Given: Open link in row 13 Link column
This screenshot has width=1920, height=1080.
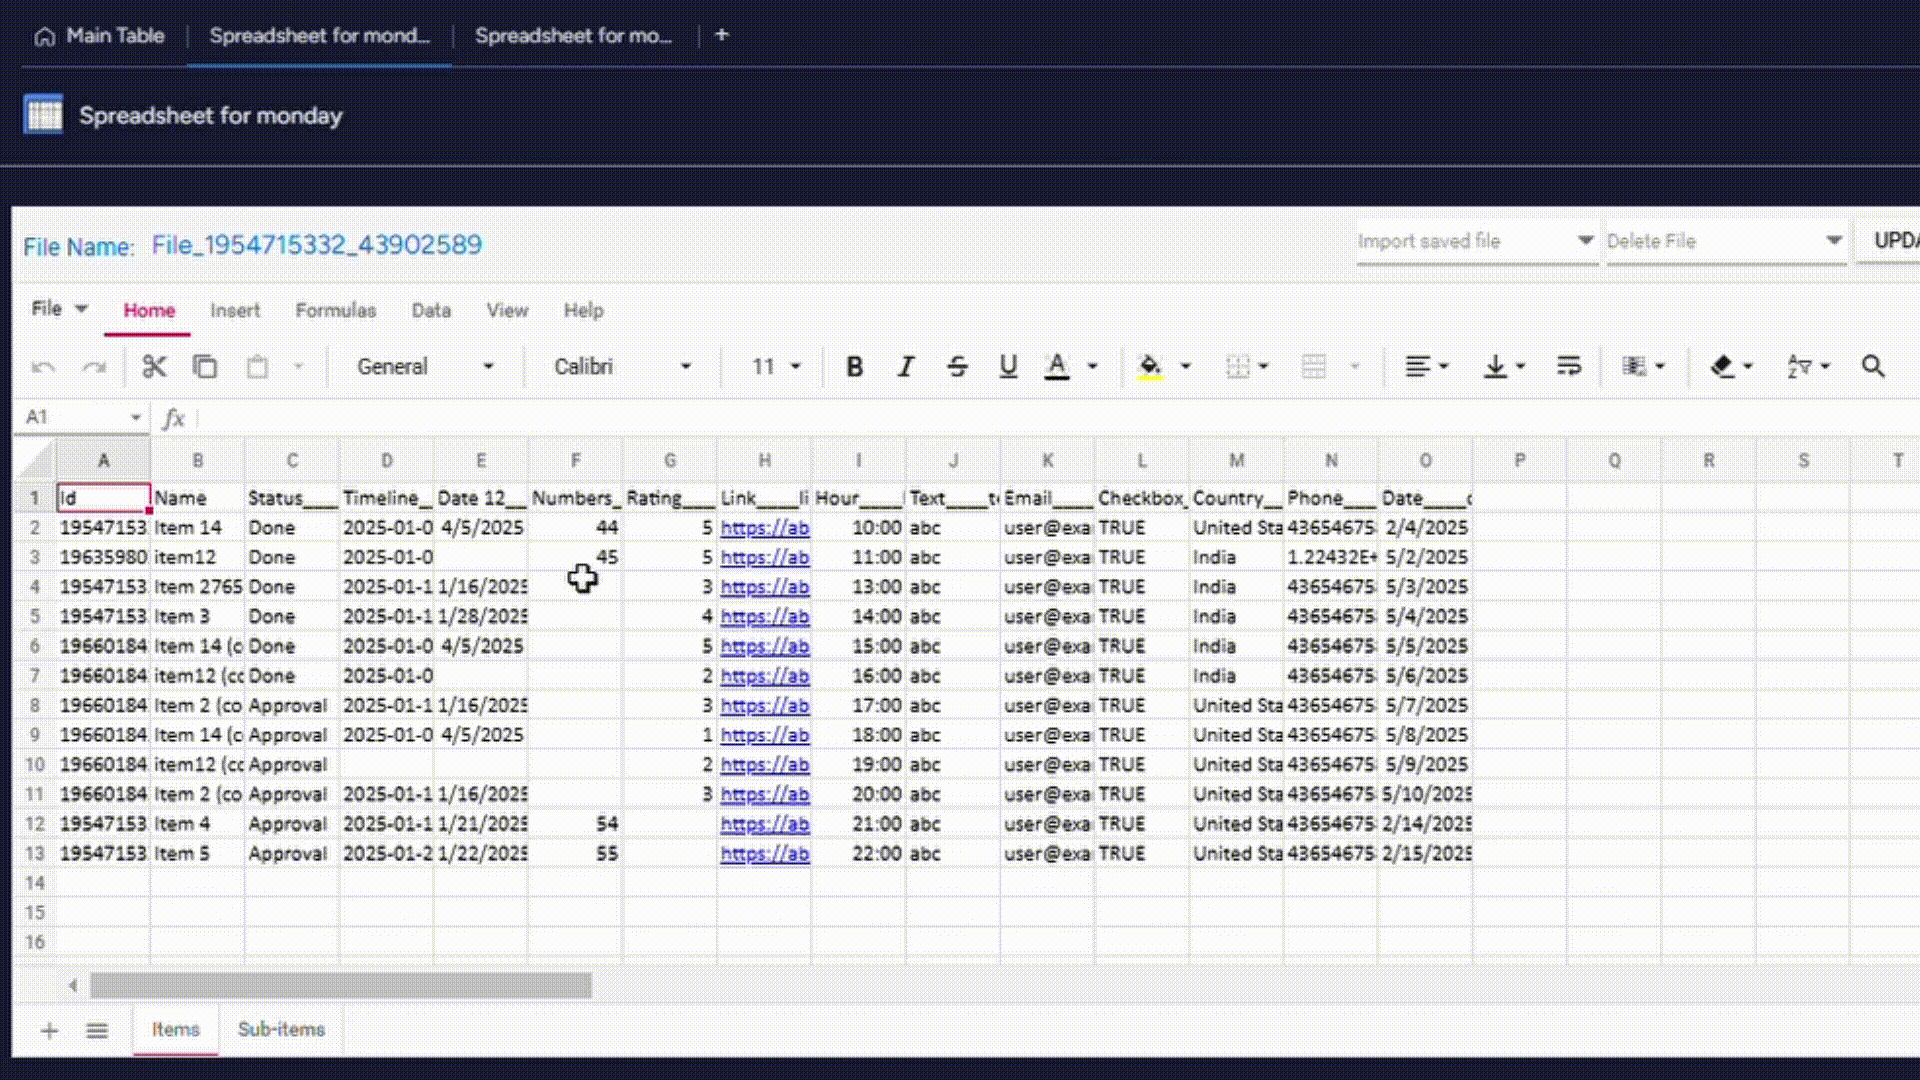Looking at the screenshot, I should point(765,854).
